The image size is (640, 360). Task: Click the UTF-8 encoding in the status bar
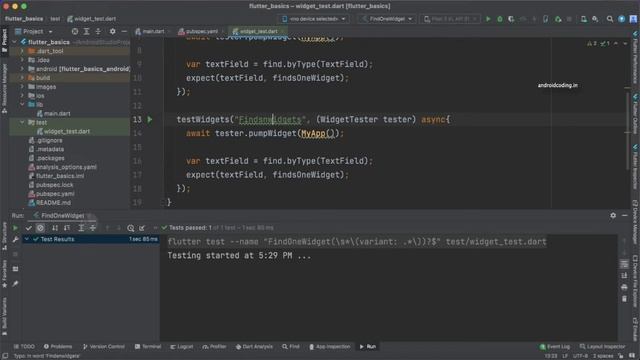tap(580, 356)
